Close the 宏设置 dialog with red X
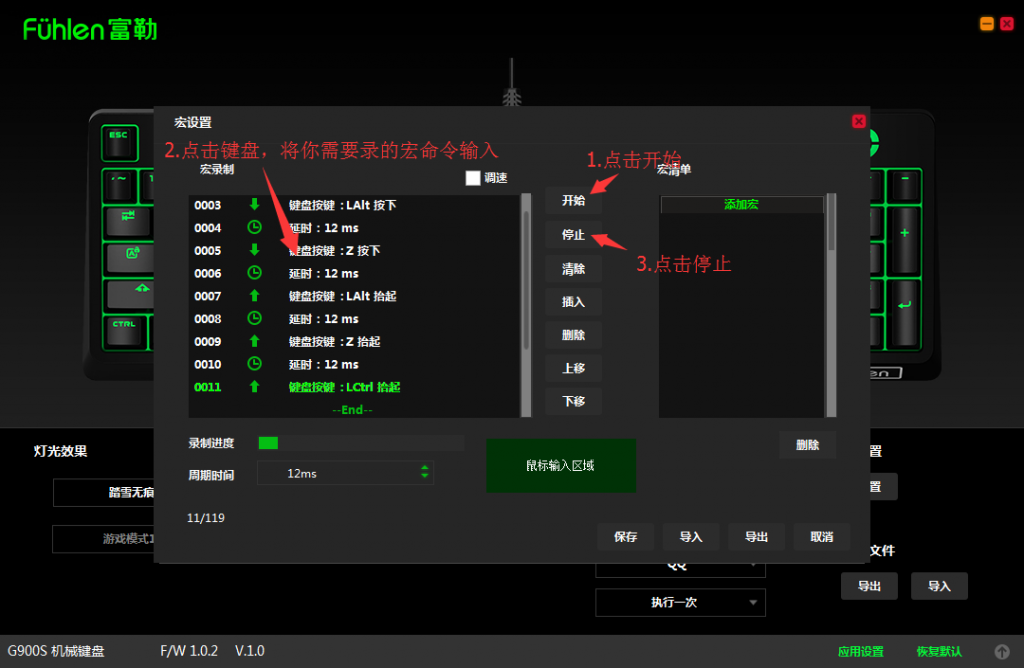Image resolution: width=1024 pixels, height=668 pixels. [859, 121]
